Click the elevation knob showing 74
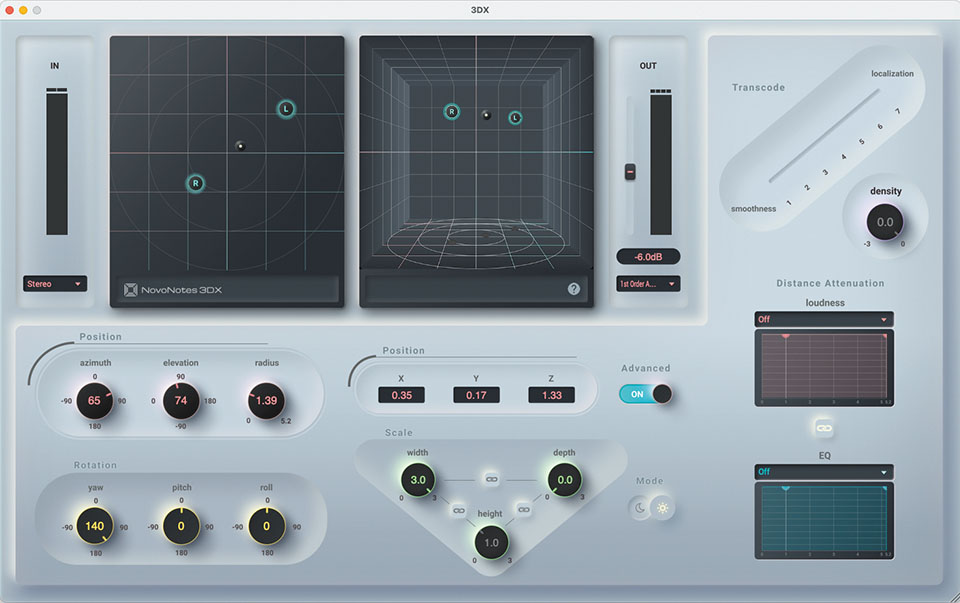960x603 pixels. click(181, 400)
